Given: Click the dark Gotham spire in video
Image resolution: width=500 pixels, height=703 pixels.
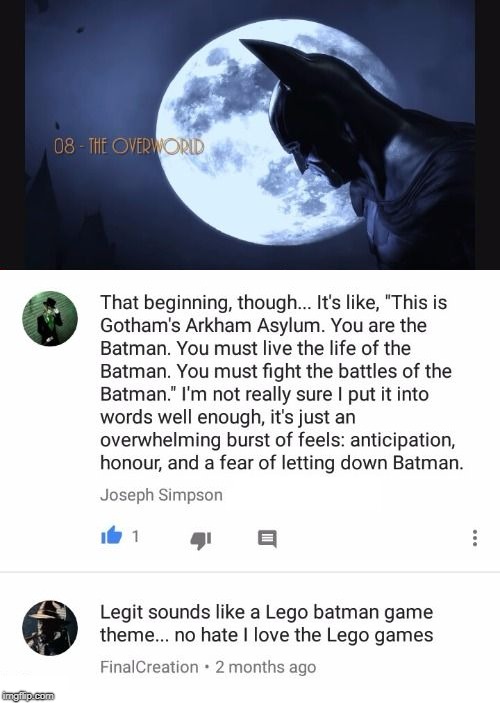Looking at the screenshot, I should (x=44, y=211).
